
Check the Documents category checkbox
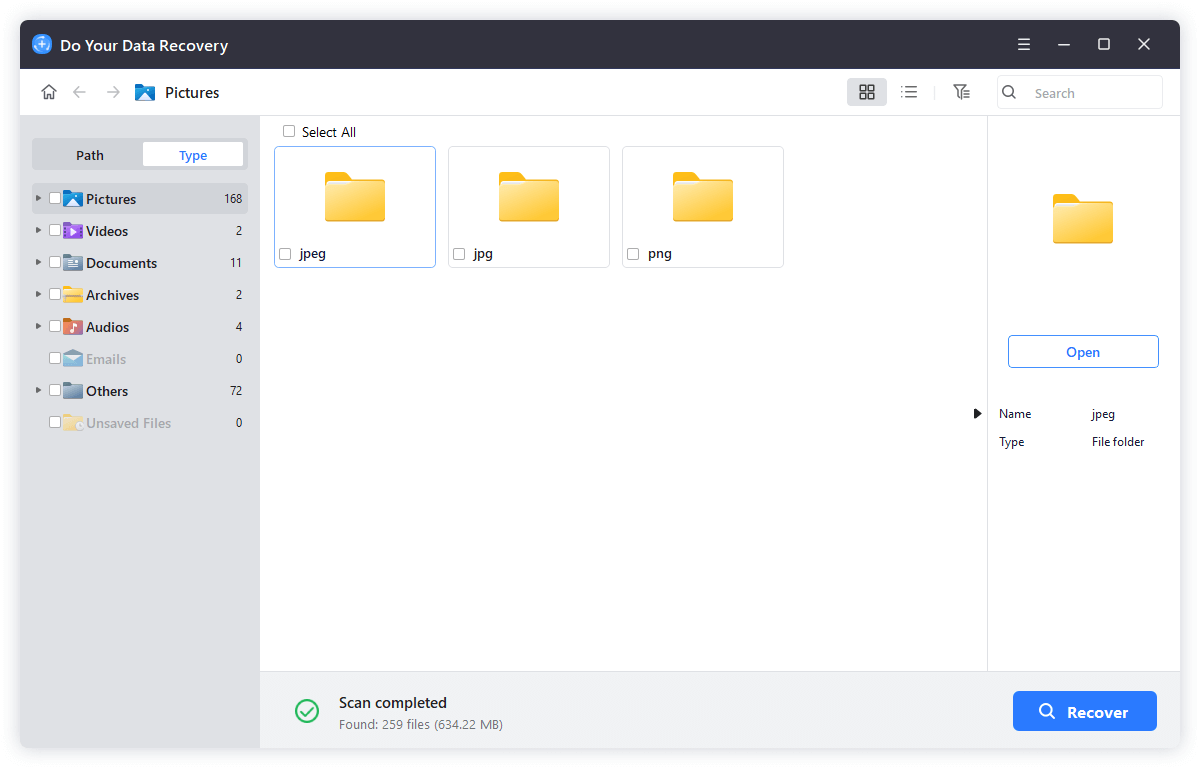pos(54,262)
